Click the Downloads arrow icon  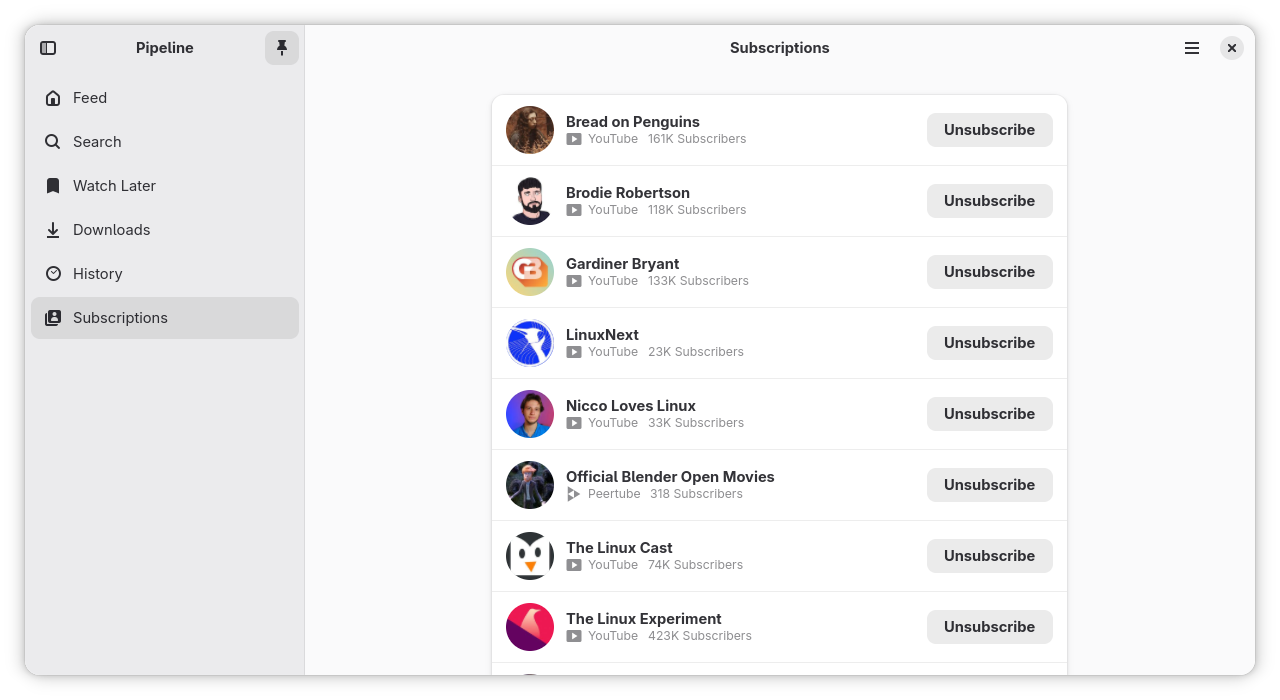click(53, 230)
